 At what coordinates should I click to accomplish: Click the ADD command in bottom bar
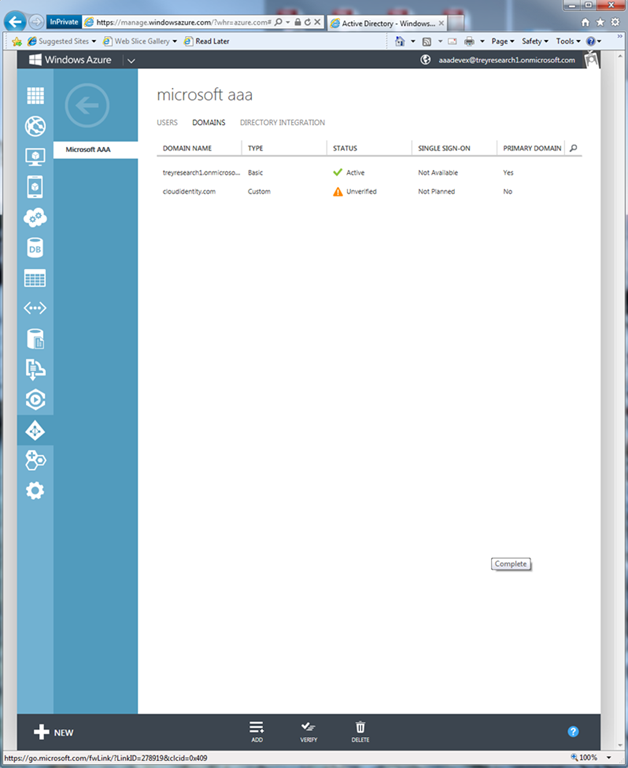[x=257, y=731]
